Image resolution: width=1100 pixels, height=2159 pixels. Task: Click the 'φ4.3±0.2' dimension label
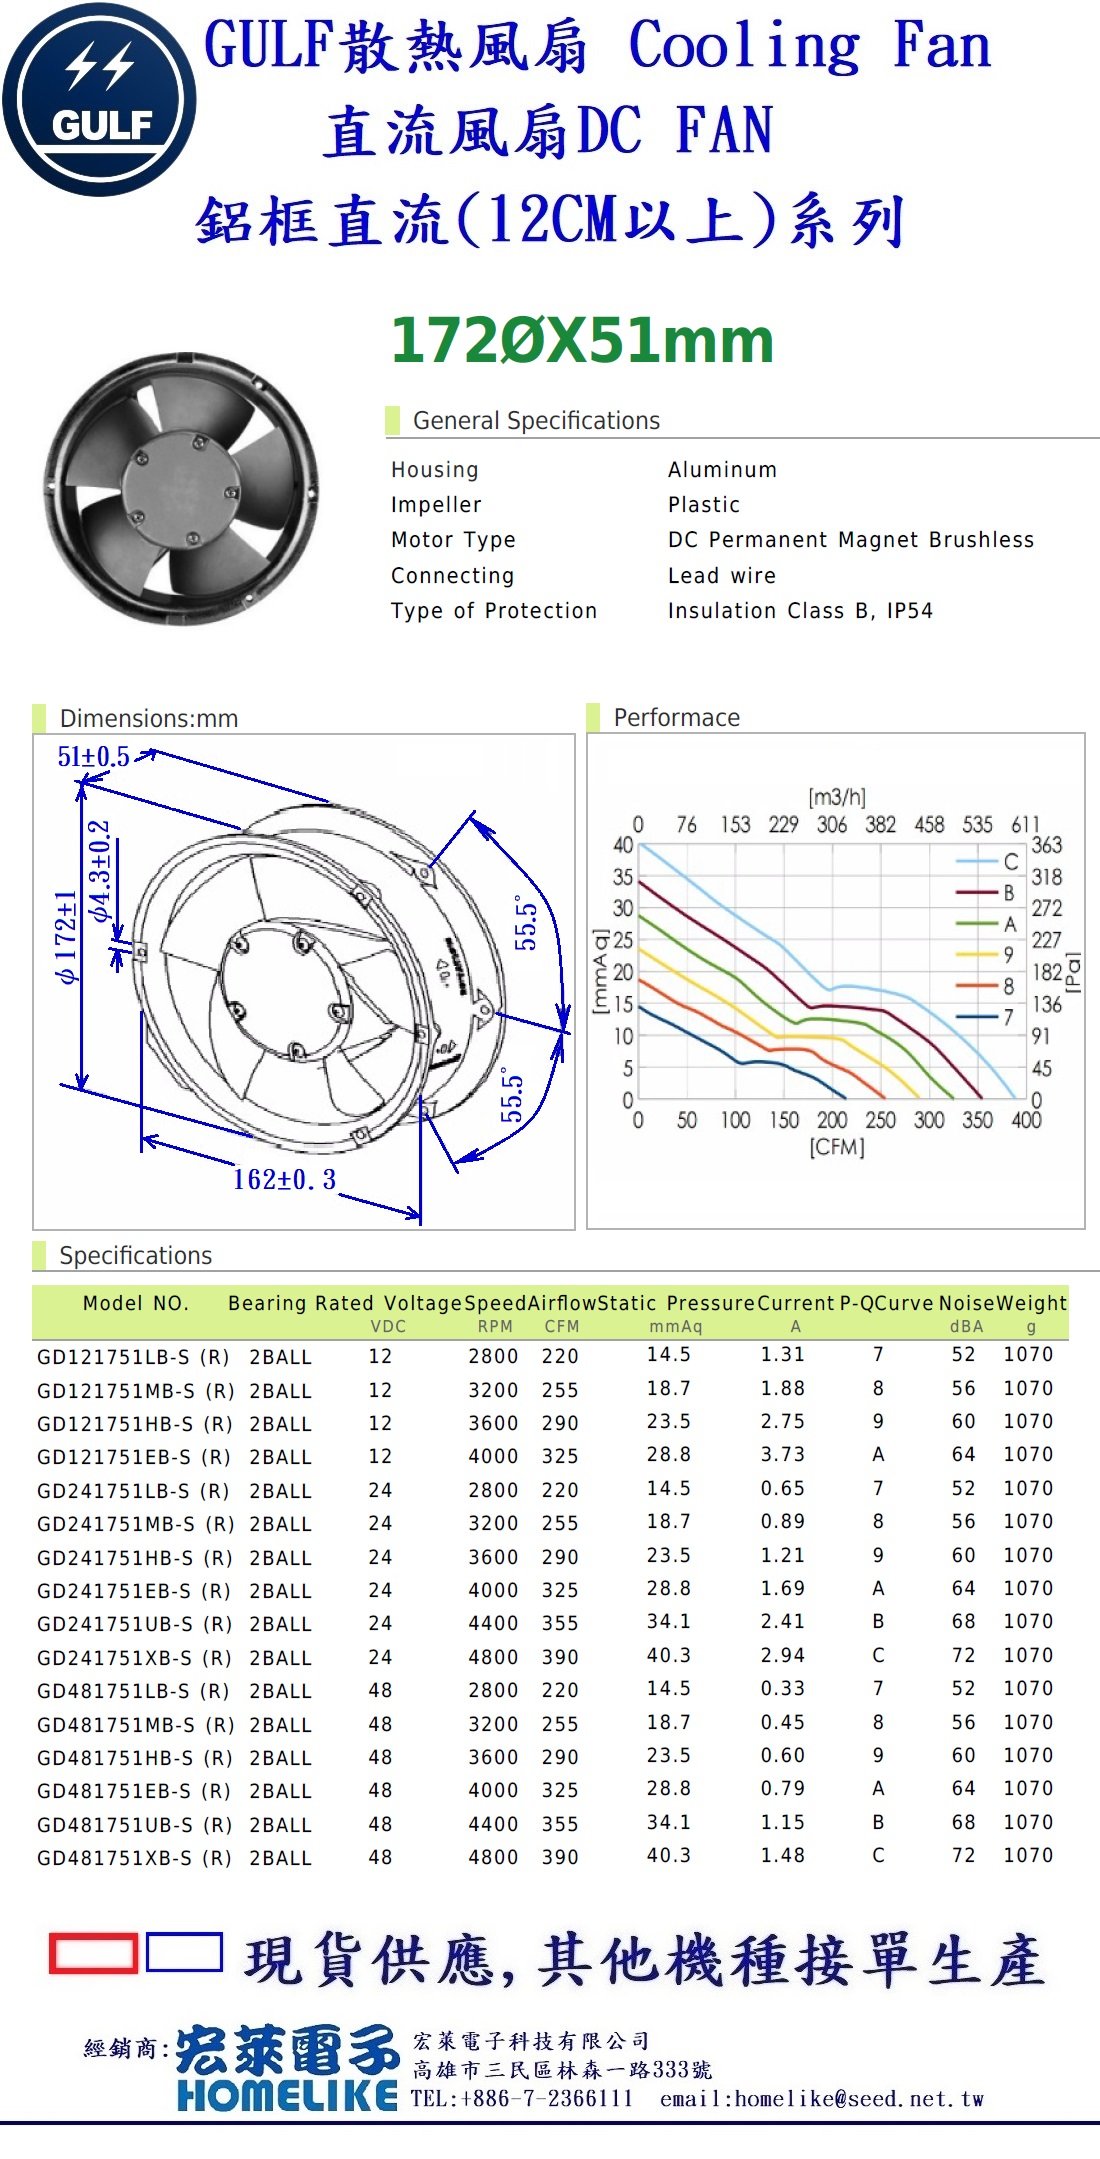pos(99,870)
